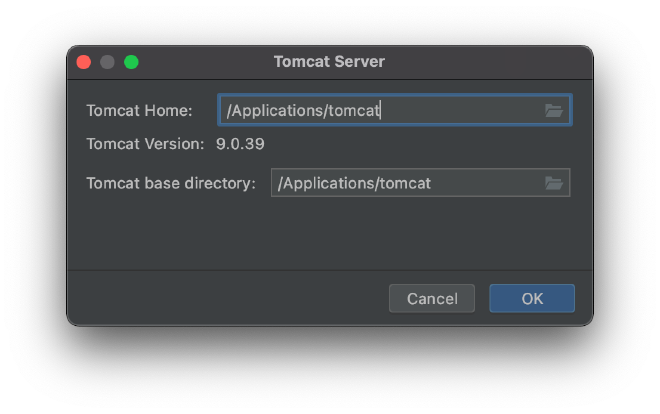This screenshot has height=414, width=660.
Task: Click the green zoom window button
Action: (x=131, y=62)
